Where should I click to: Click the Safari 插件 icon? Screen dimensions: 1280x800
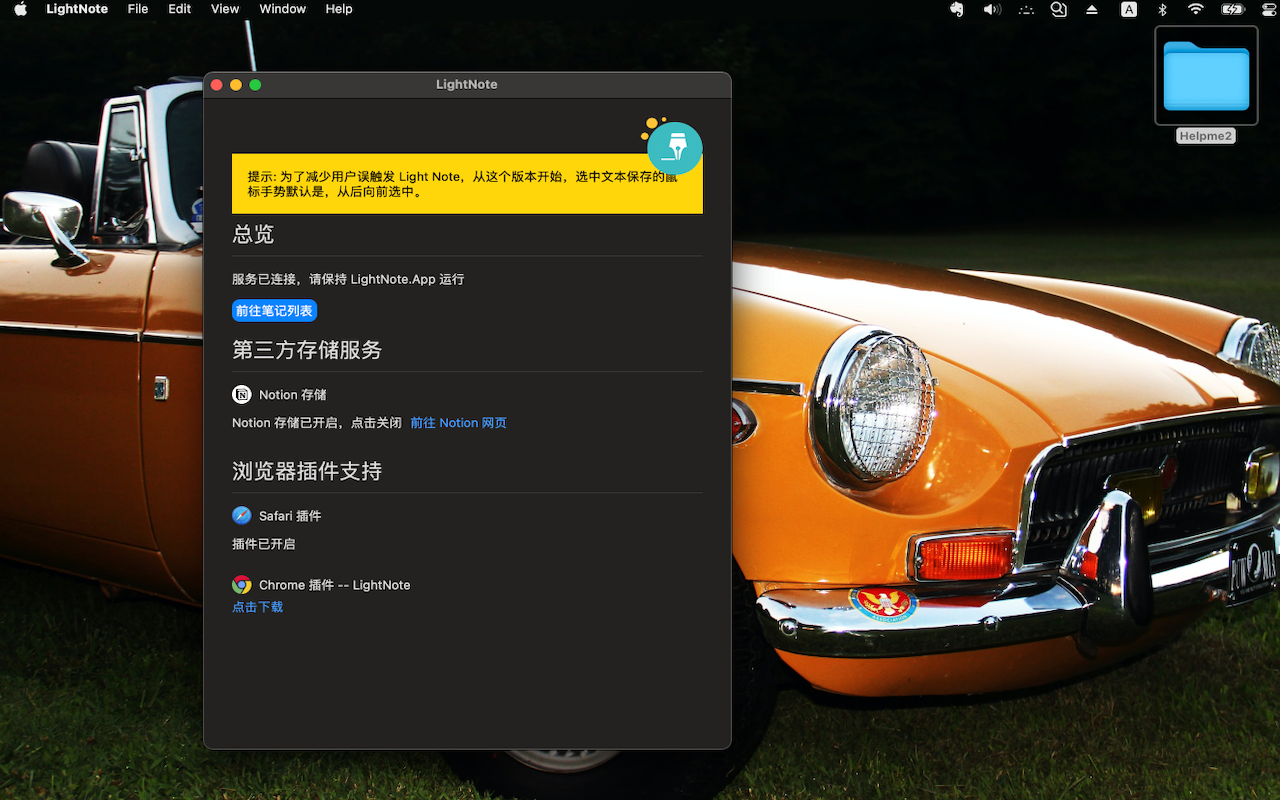241,515
